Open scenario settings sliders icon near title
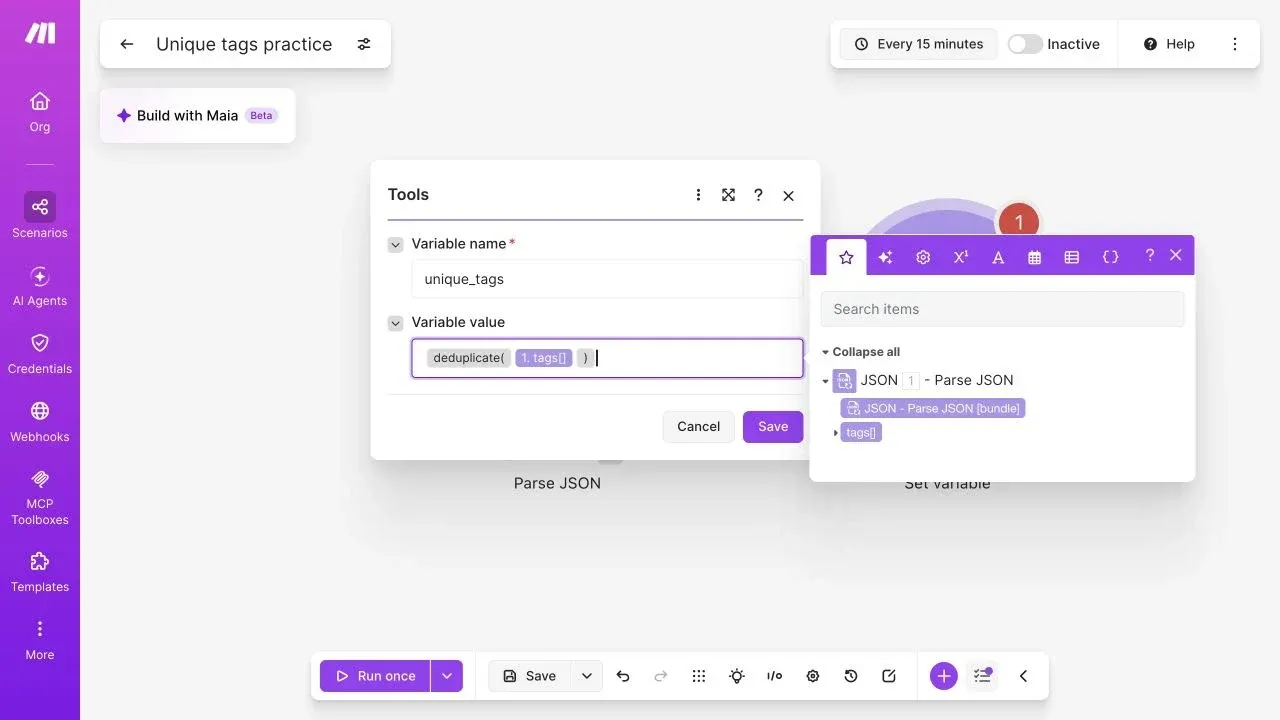 [364, 44]
